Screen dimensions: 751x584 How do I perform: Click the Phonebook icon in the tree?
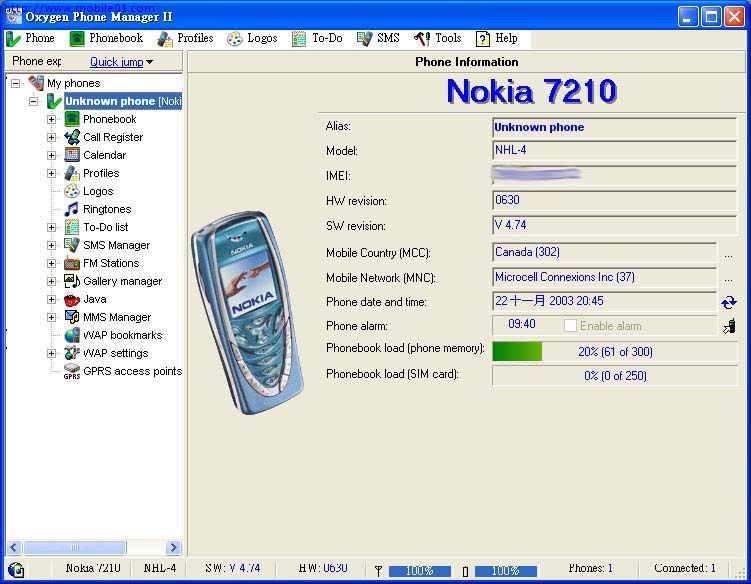click(x=72, y=119)
